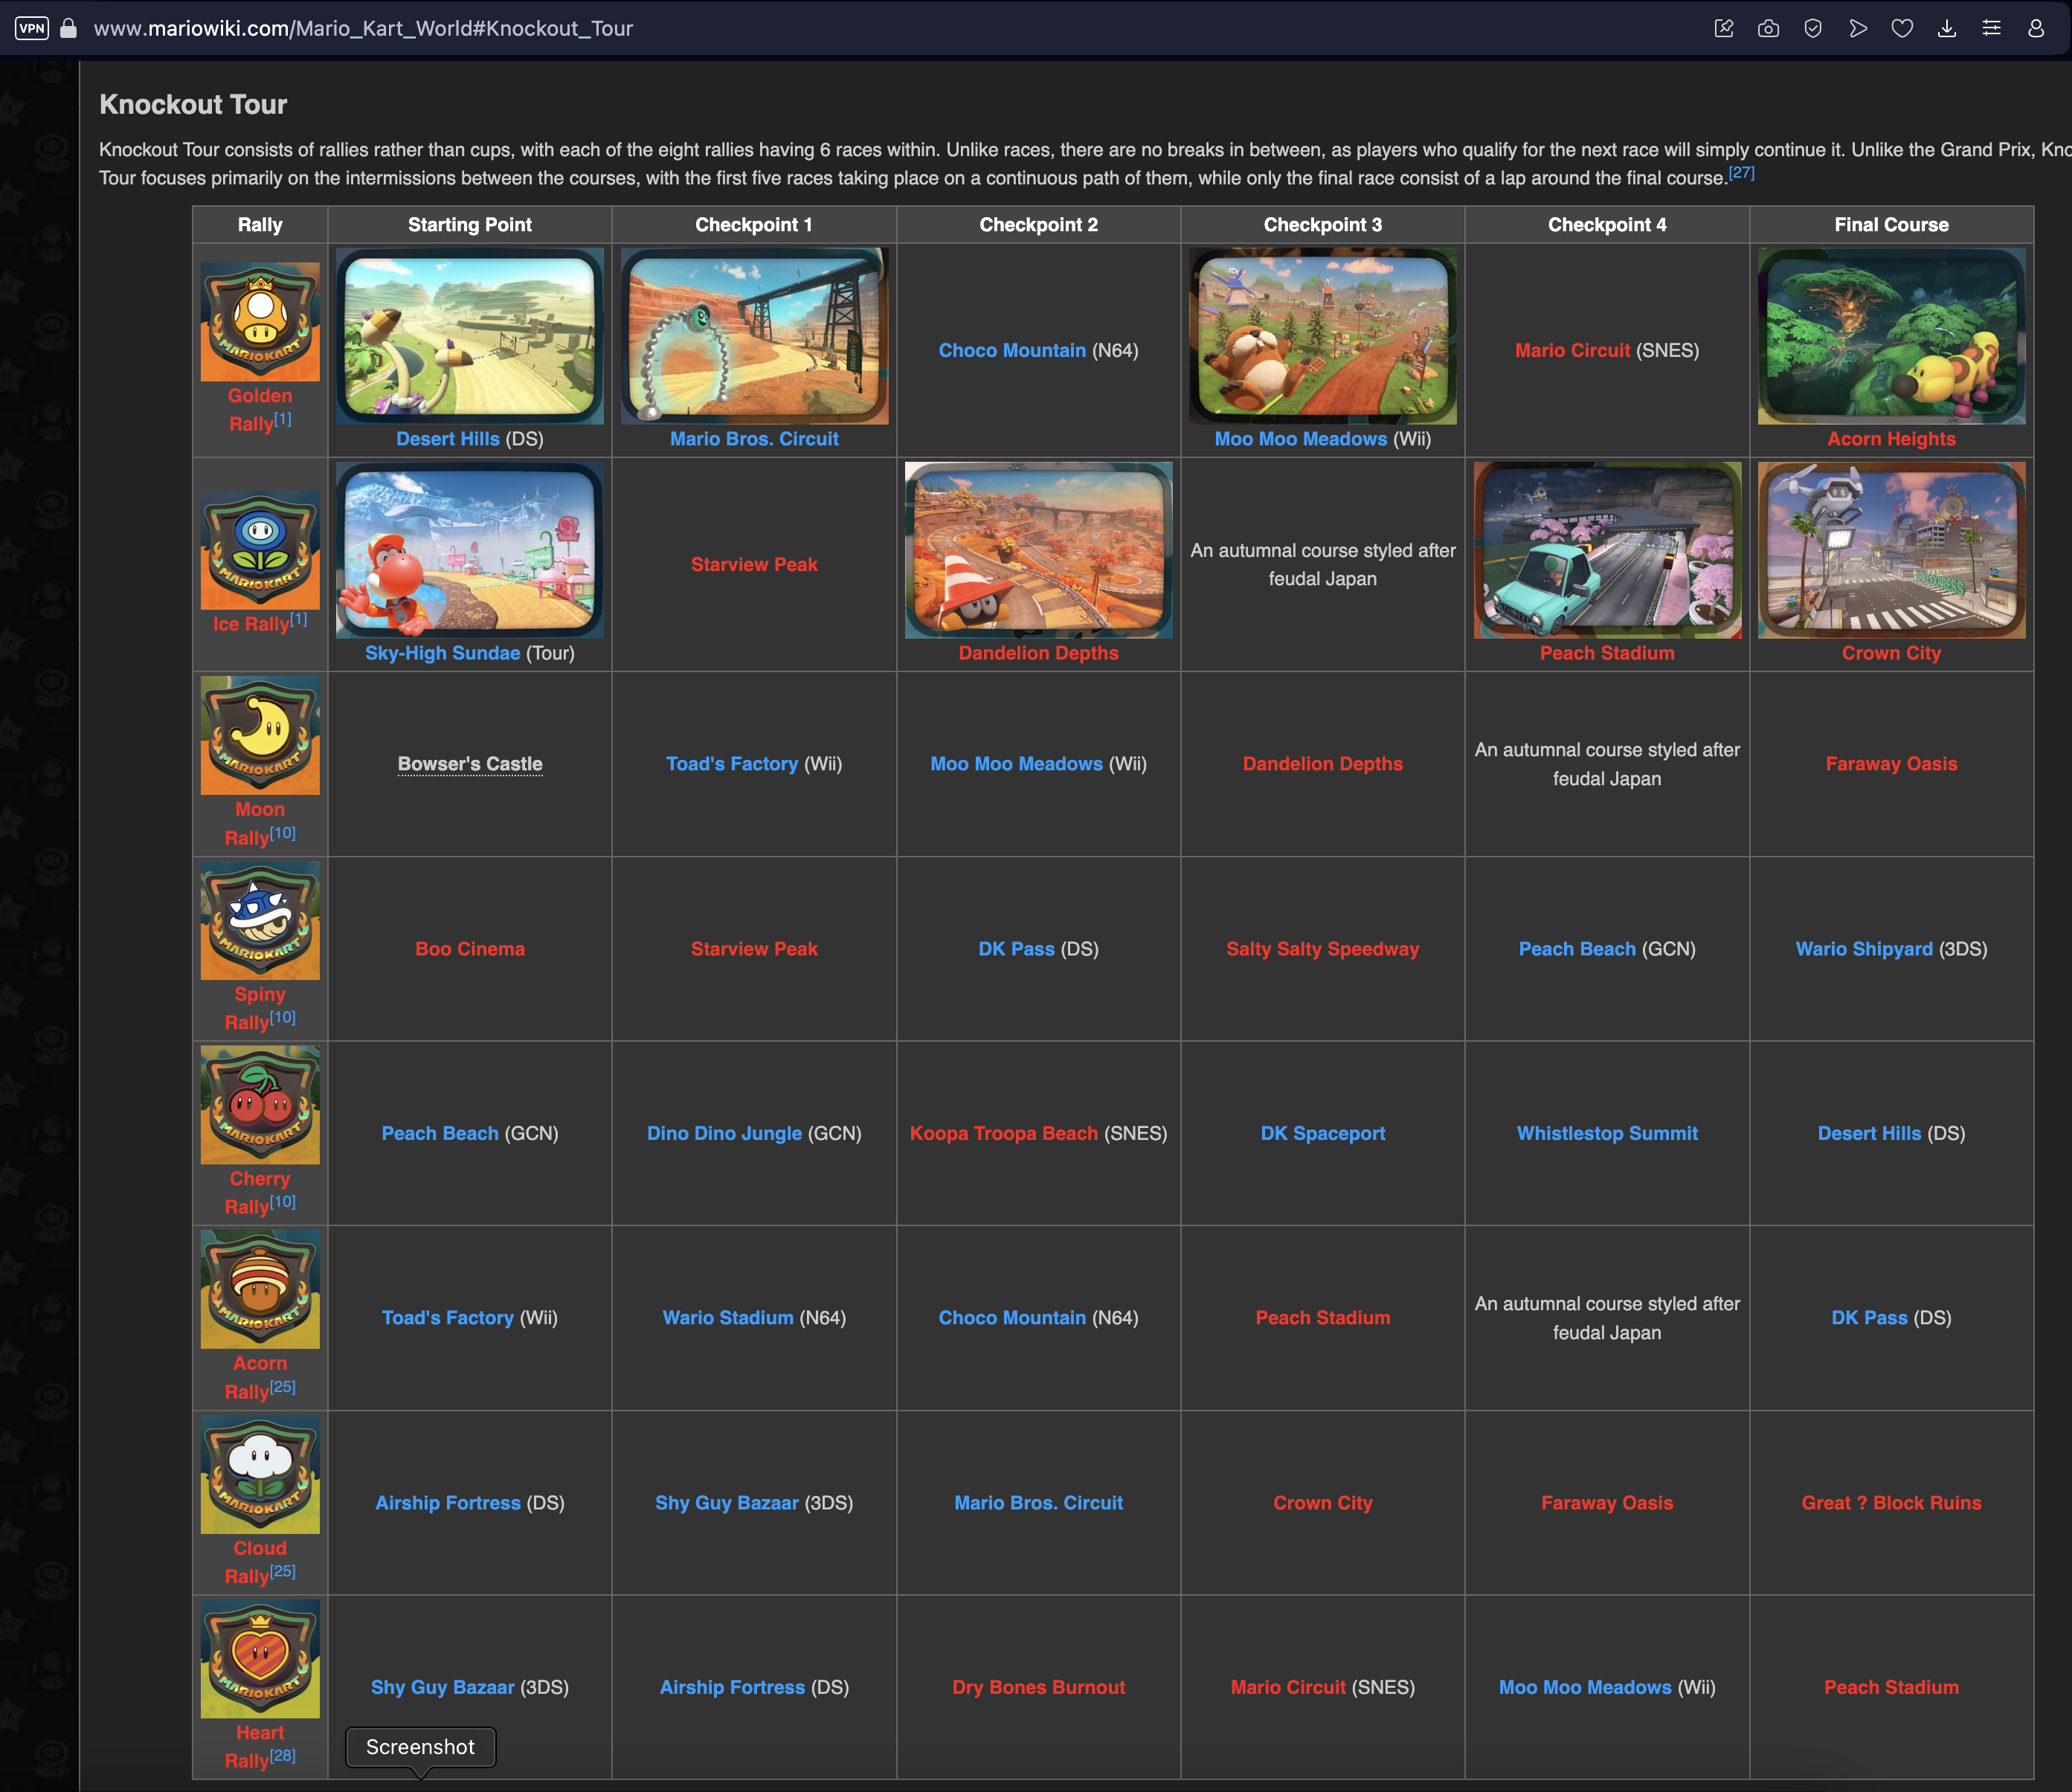Open the Dandelion Depths thumbnail image
The width and height of the screenshot is (2072, 1792).
tap(1038, 550)
